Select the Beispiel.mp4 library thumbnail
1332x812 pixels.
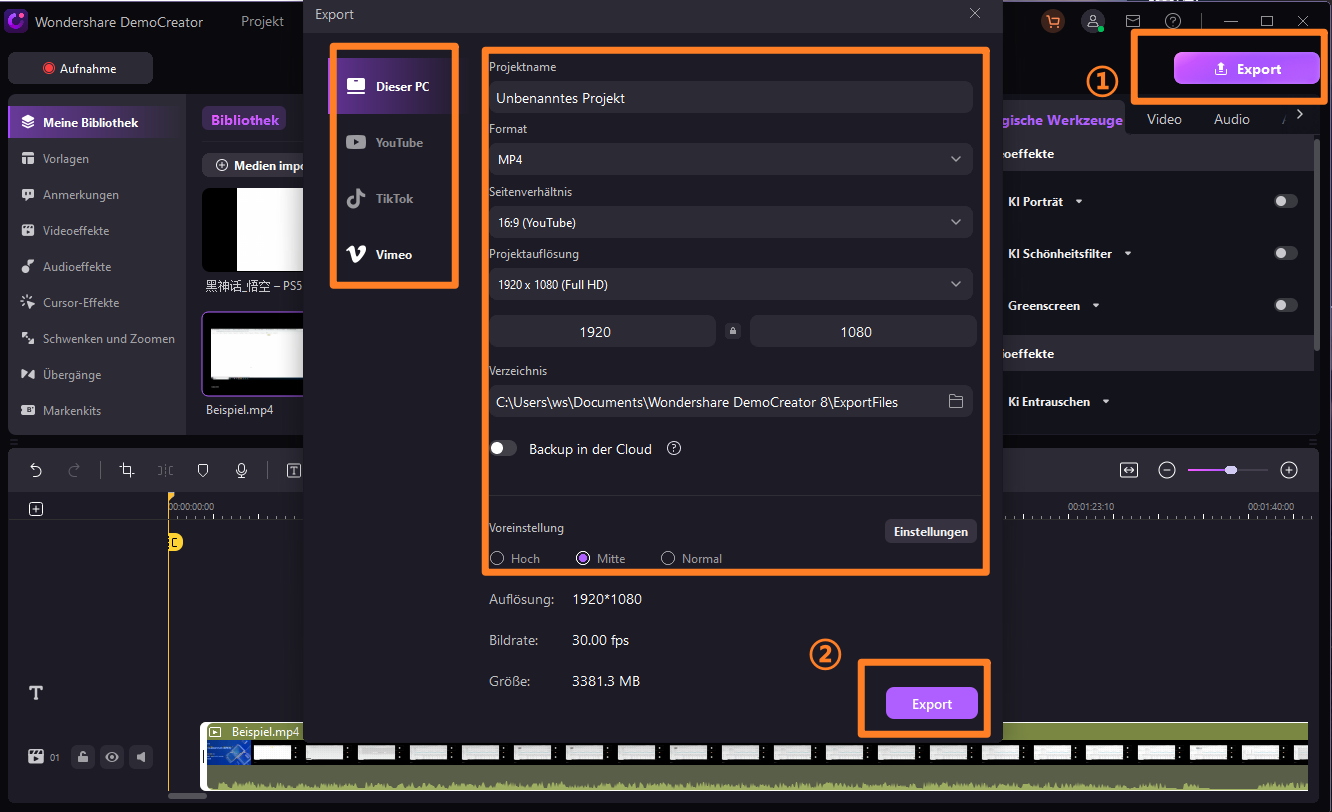(252, 354)
